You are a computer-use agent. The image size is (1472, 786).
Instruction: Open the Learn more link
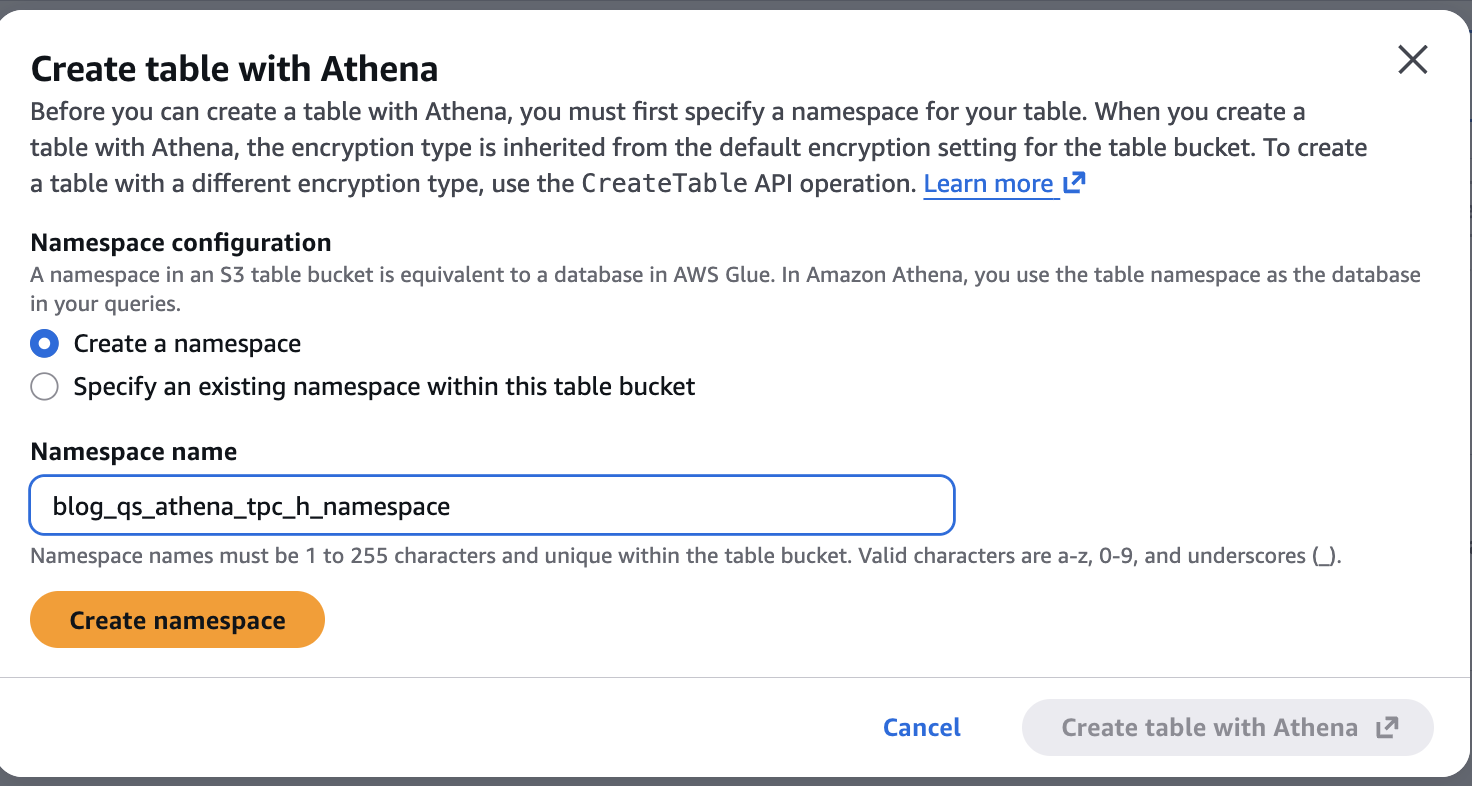click(988, 184)
